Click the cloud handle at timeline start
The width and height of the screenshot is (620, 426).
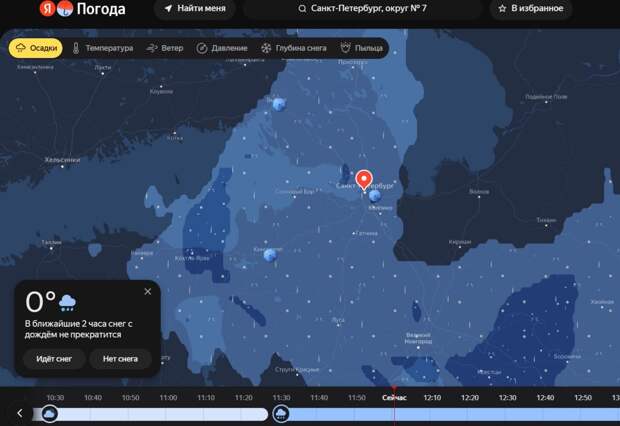pos(49,414)
